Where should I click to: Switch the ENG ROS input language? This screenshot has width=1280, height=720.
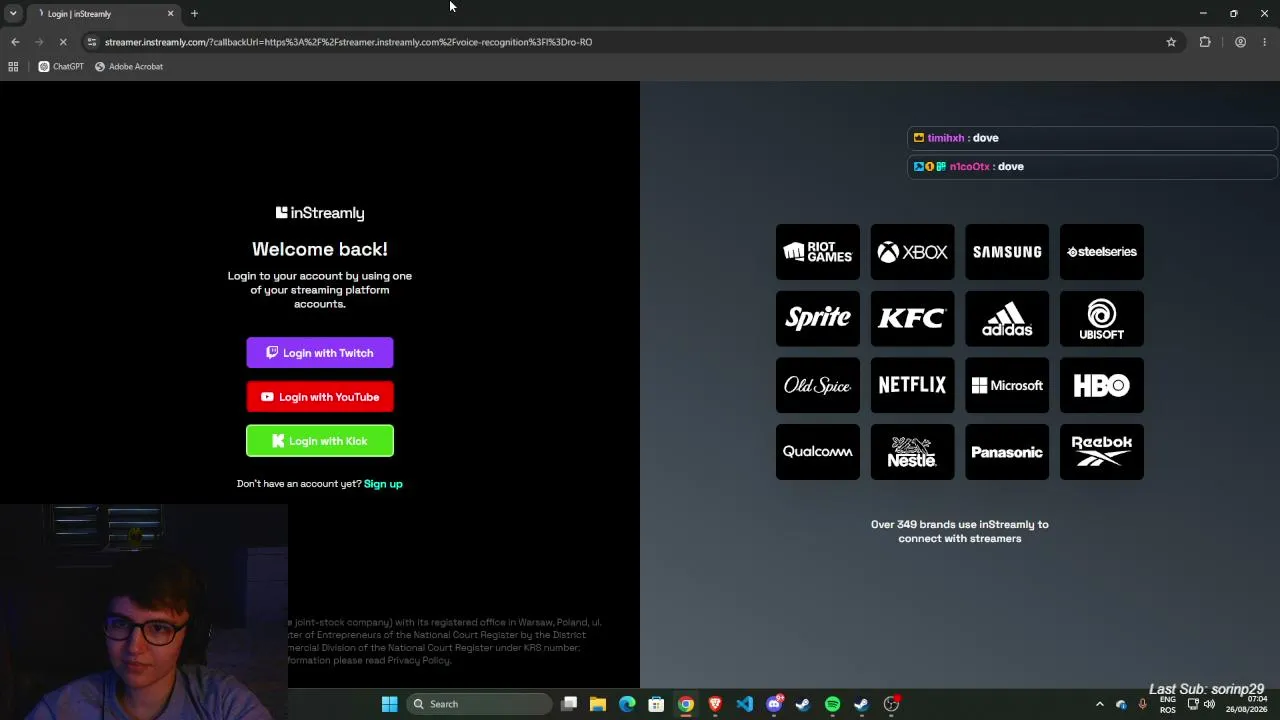coord(1168,704)
